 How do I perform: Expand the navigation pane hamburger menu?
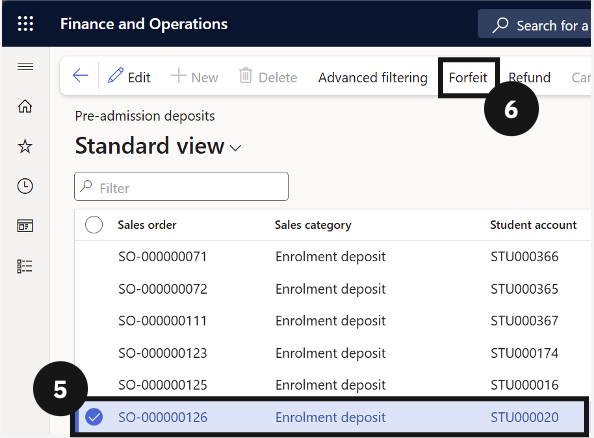(x=25, y=67)
